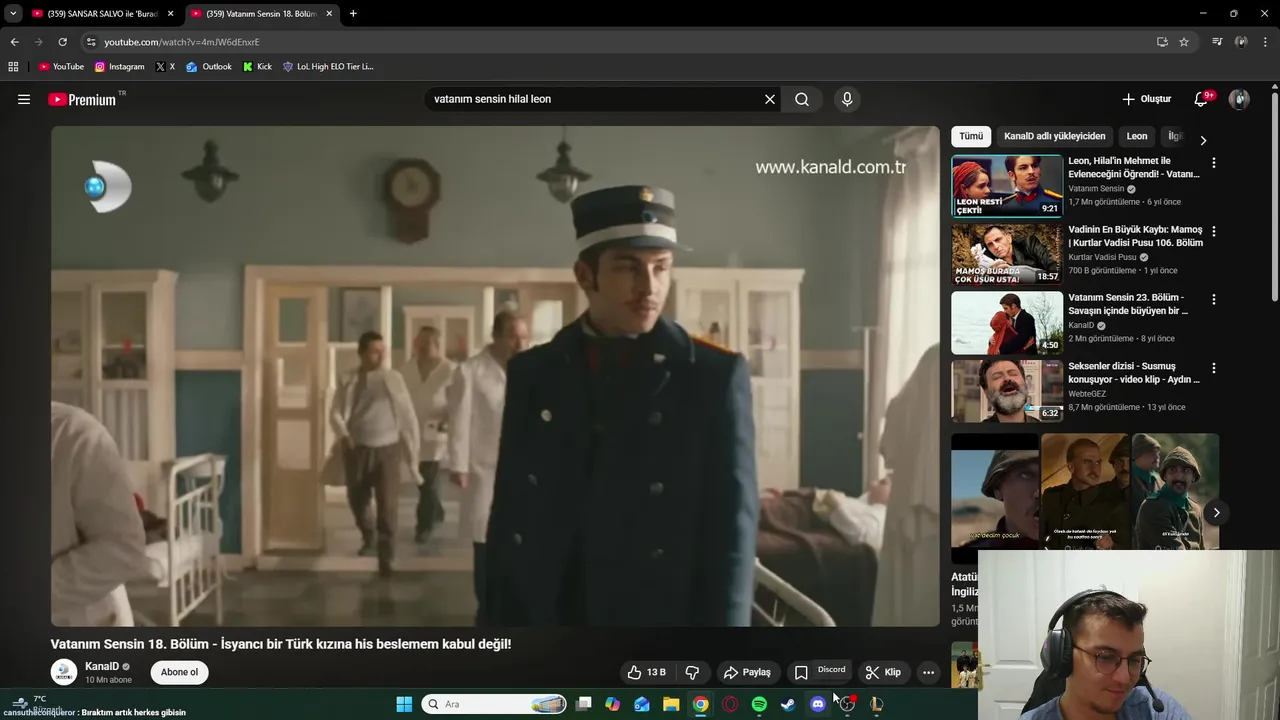1280x720 pixels.
Task: Save video with bookmark button
Action: [x=801, y=672]
